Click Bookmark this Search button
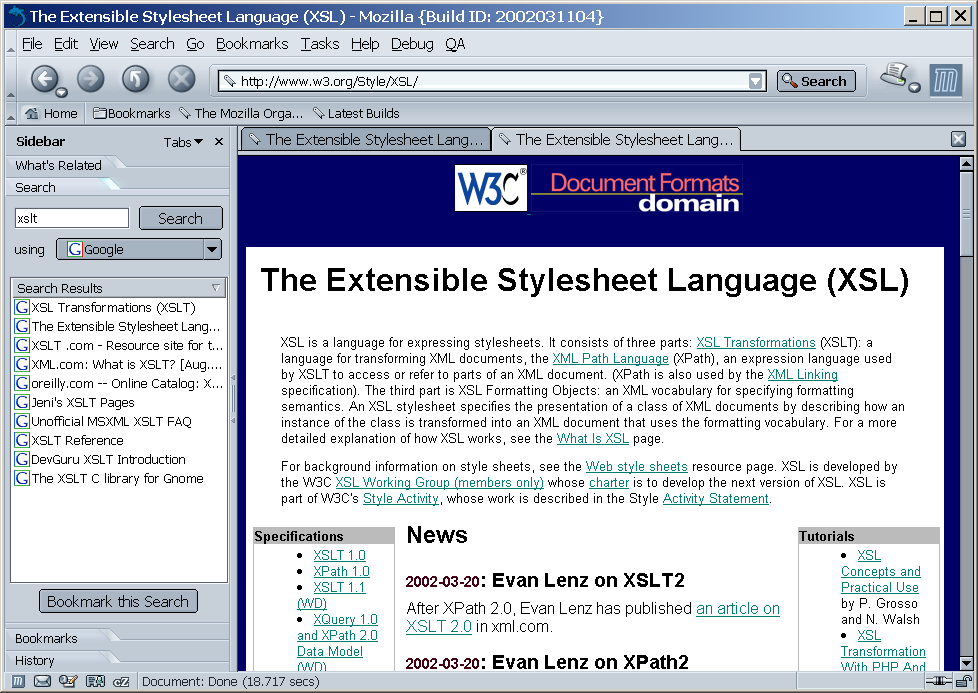This screenshot has width=978, height=693. pyautogui.click(x=118, y=601)
